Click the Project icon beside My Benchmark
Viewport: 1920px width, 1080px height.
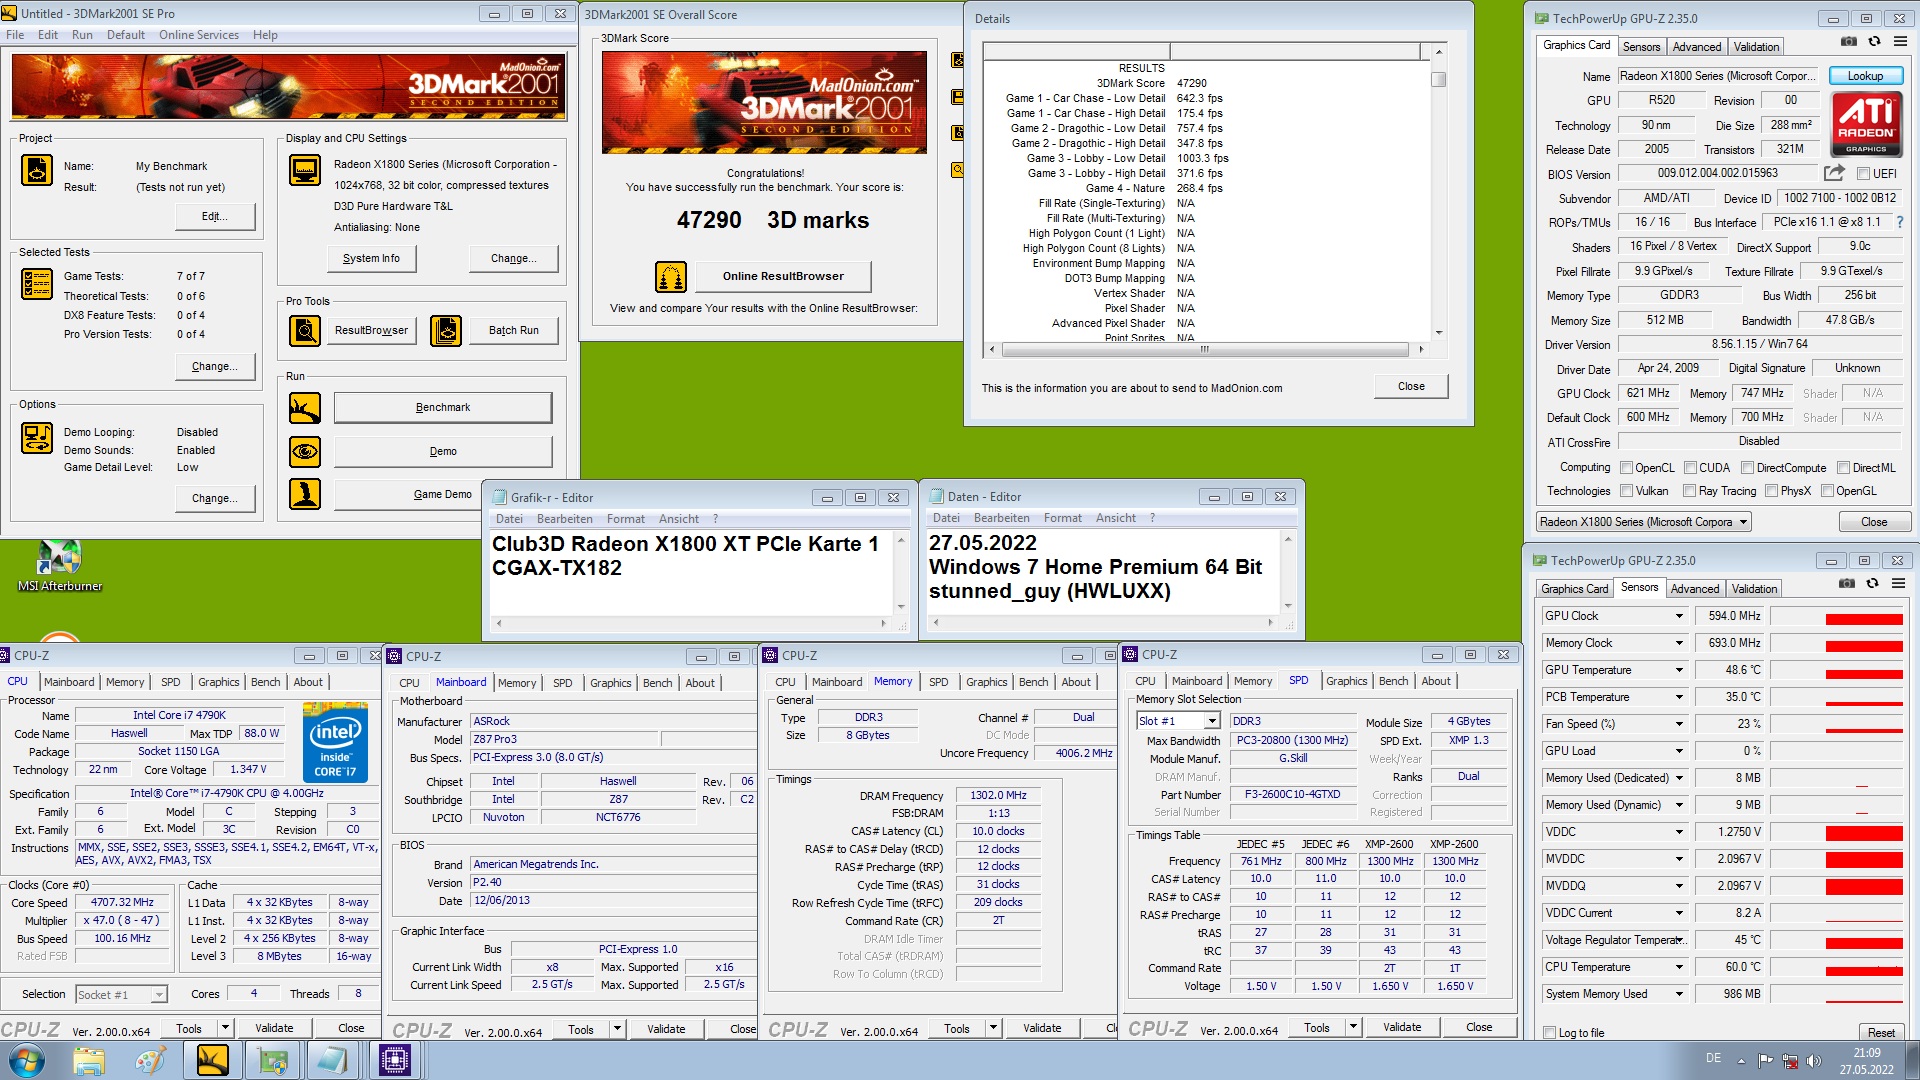tap(37, 170)
